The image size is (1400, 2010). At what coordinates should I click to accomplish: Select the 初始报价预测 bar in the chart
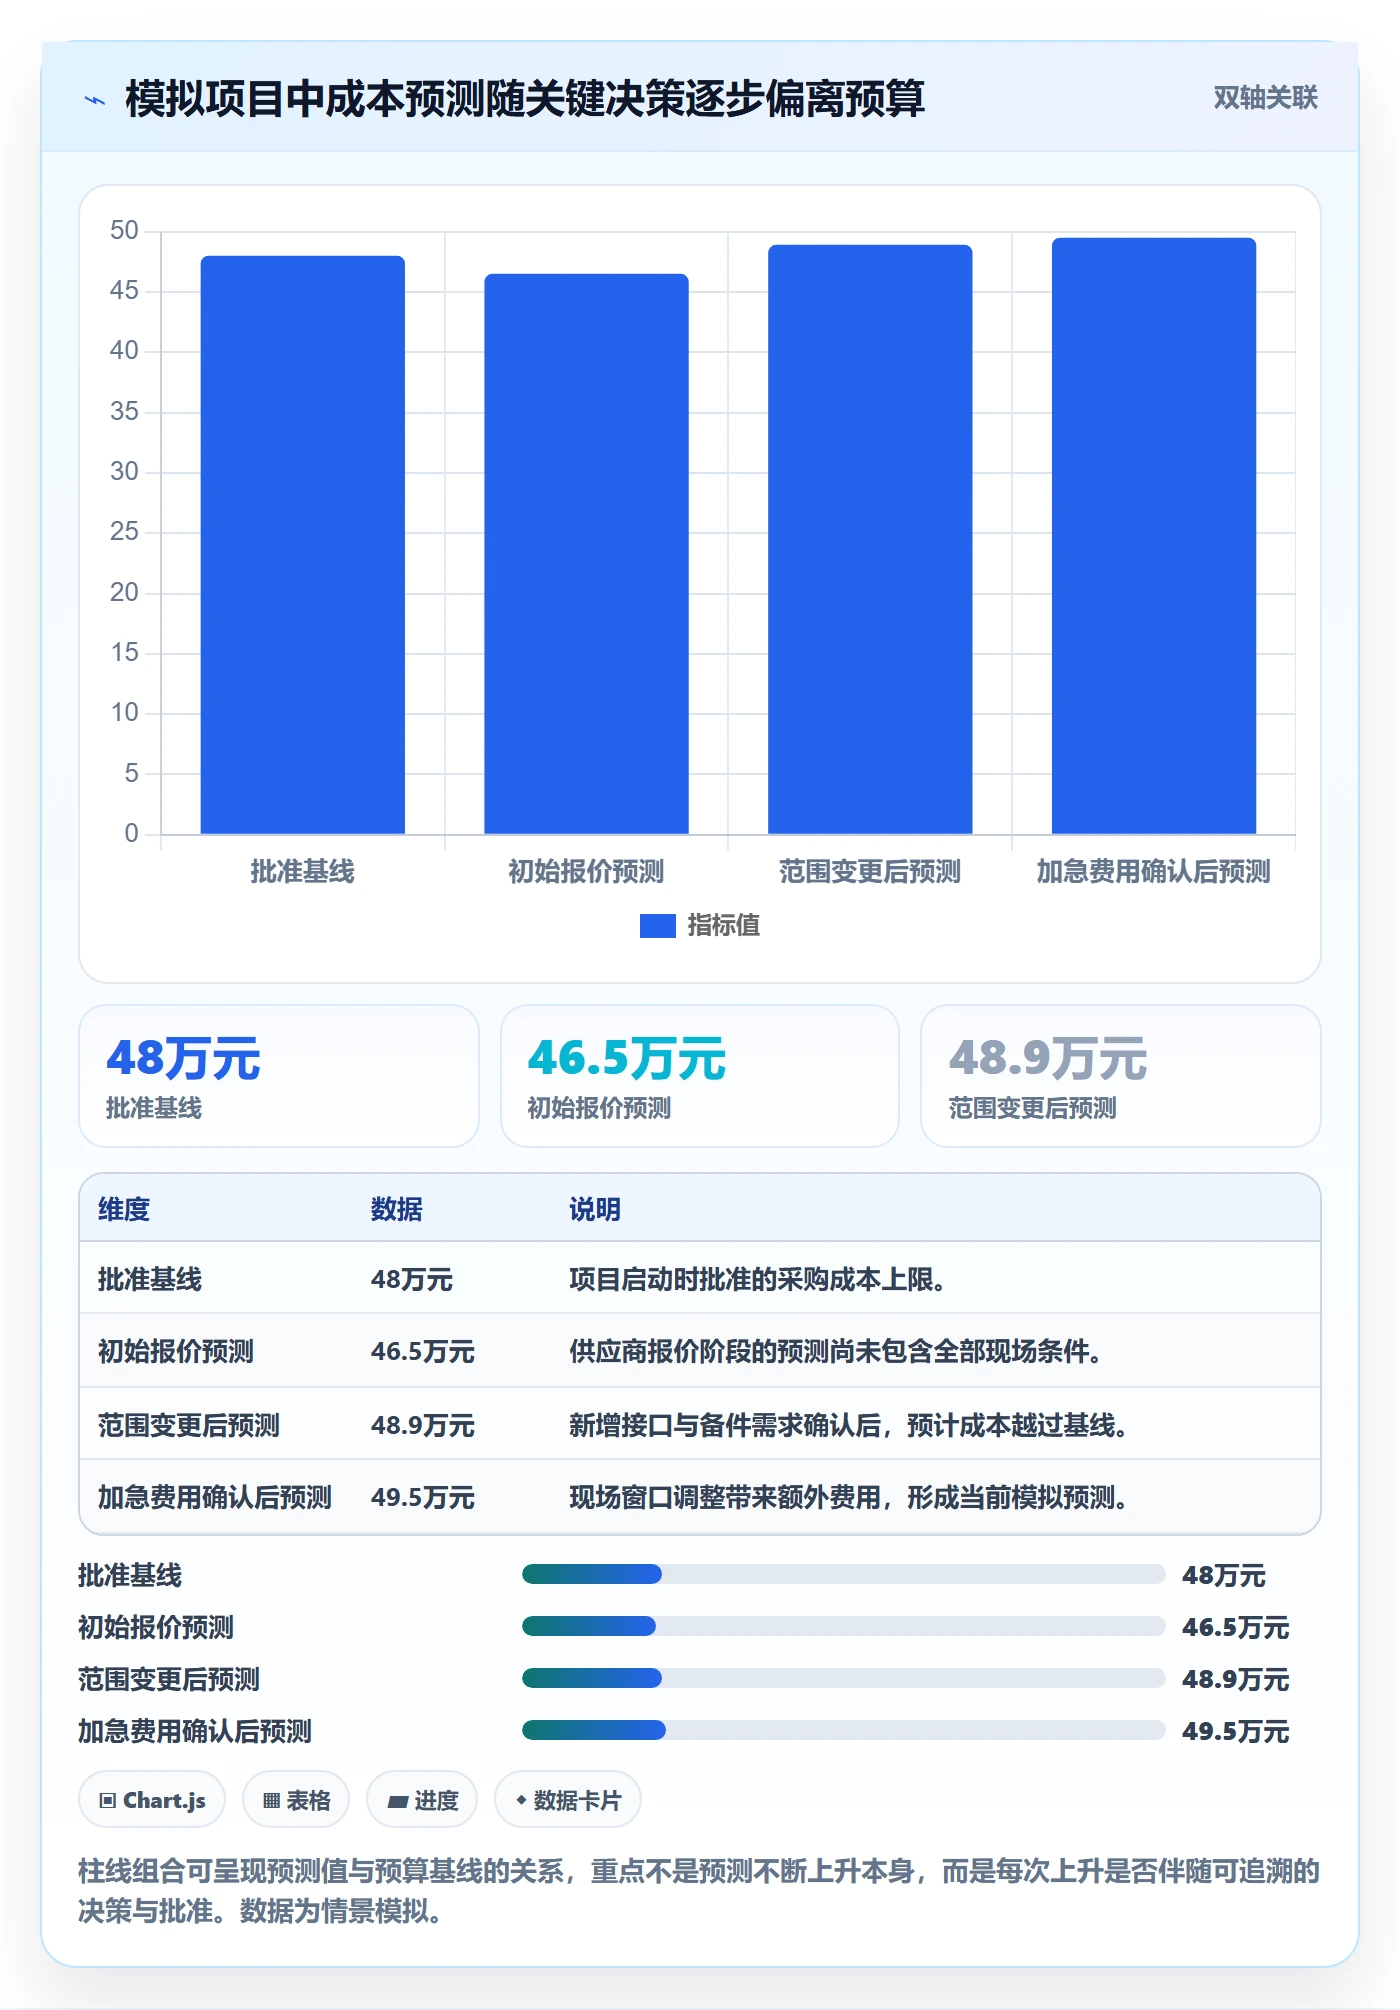[586, 554]
